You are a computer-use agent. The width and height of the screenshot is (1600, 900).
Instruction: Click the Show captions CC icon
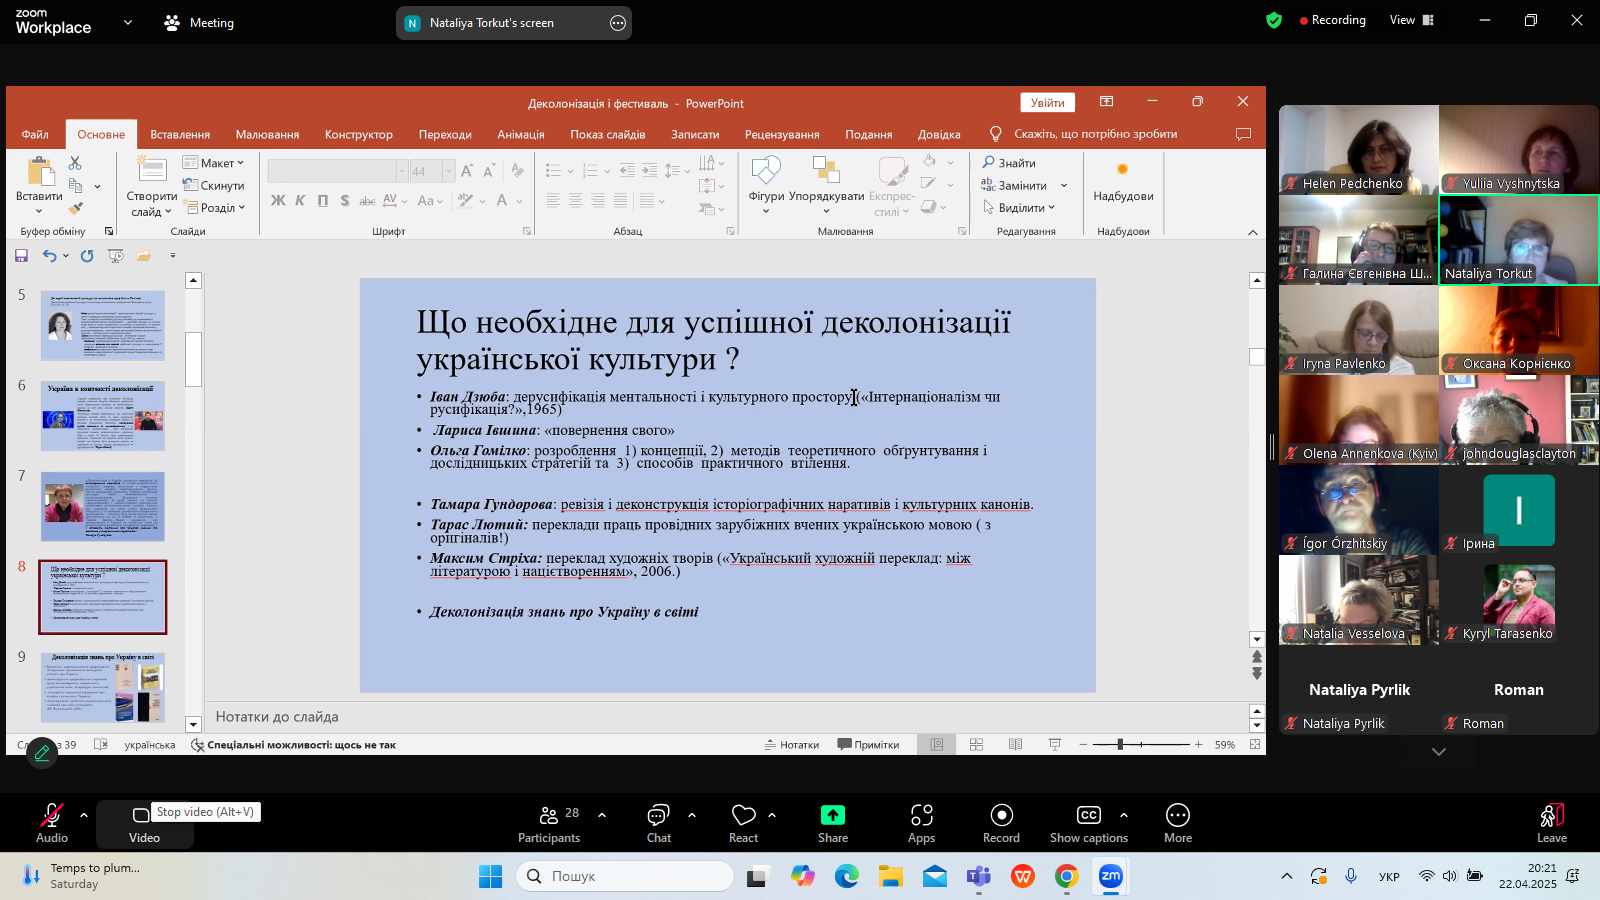coord(1088,815)
